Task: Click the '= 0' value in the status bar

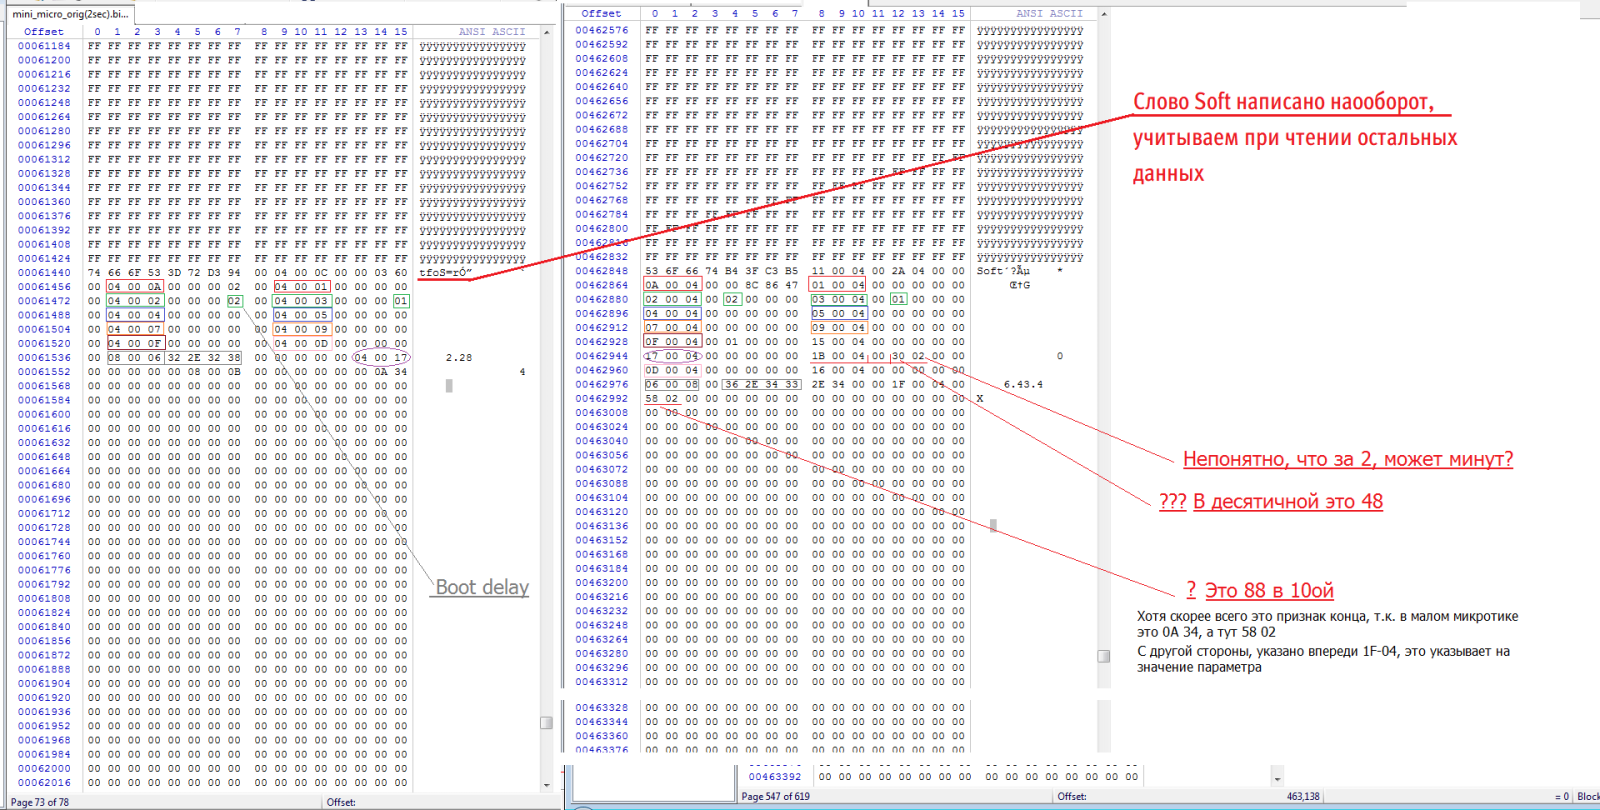Action: 1562,797
